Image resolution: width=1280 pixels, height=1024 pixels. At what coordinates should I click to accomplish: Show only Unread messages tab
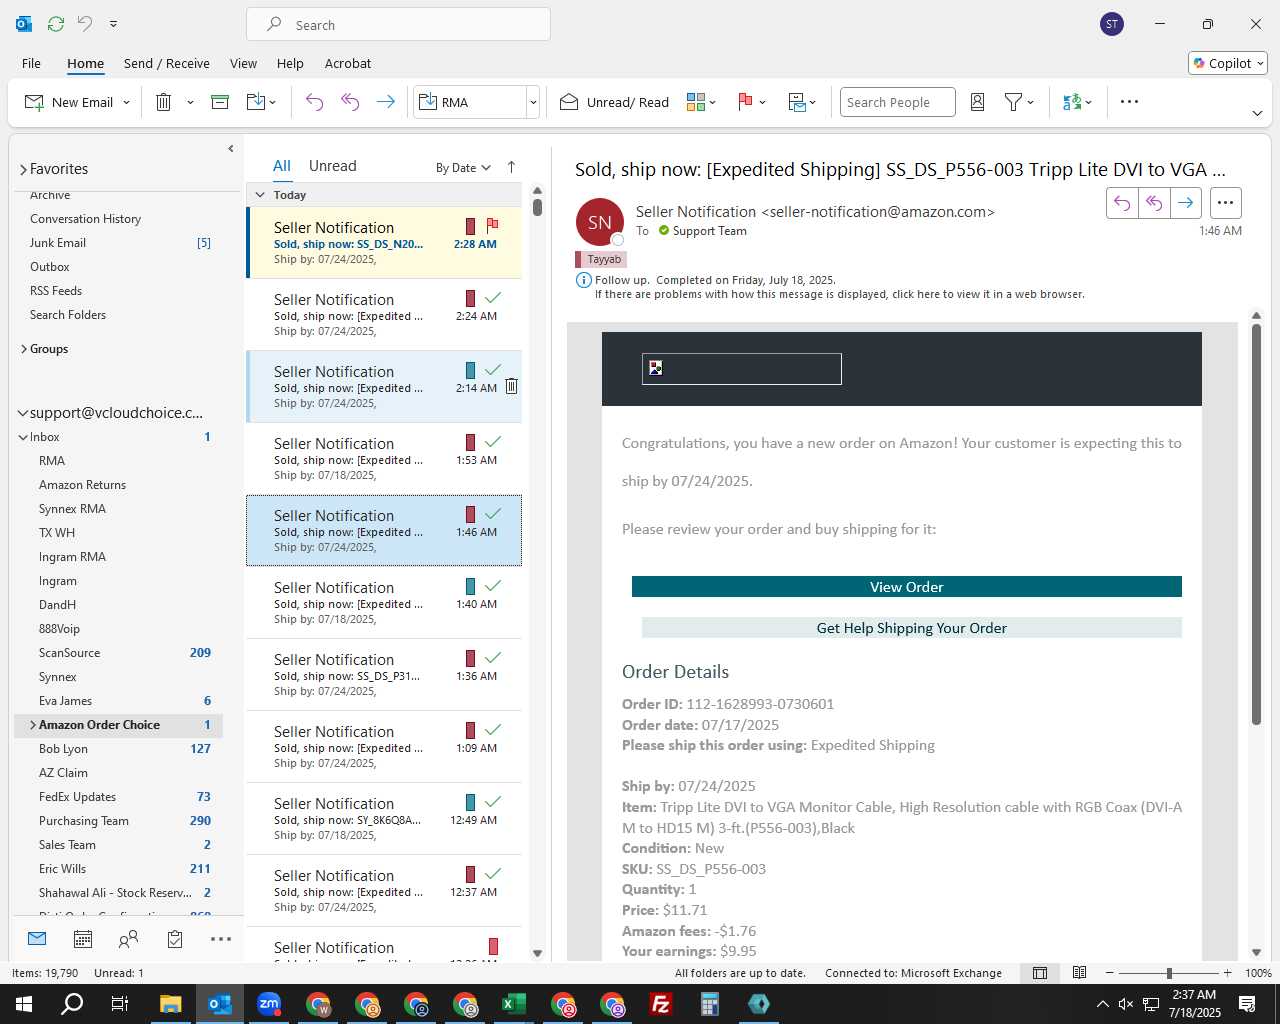(x=333, y=166)
